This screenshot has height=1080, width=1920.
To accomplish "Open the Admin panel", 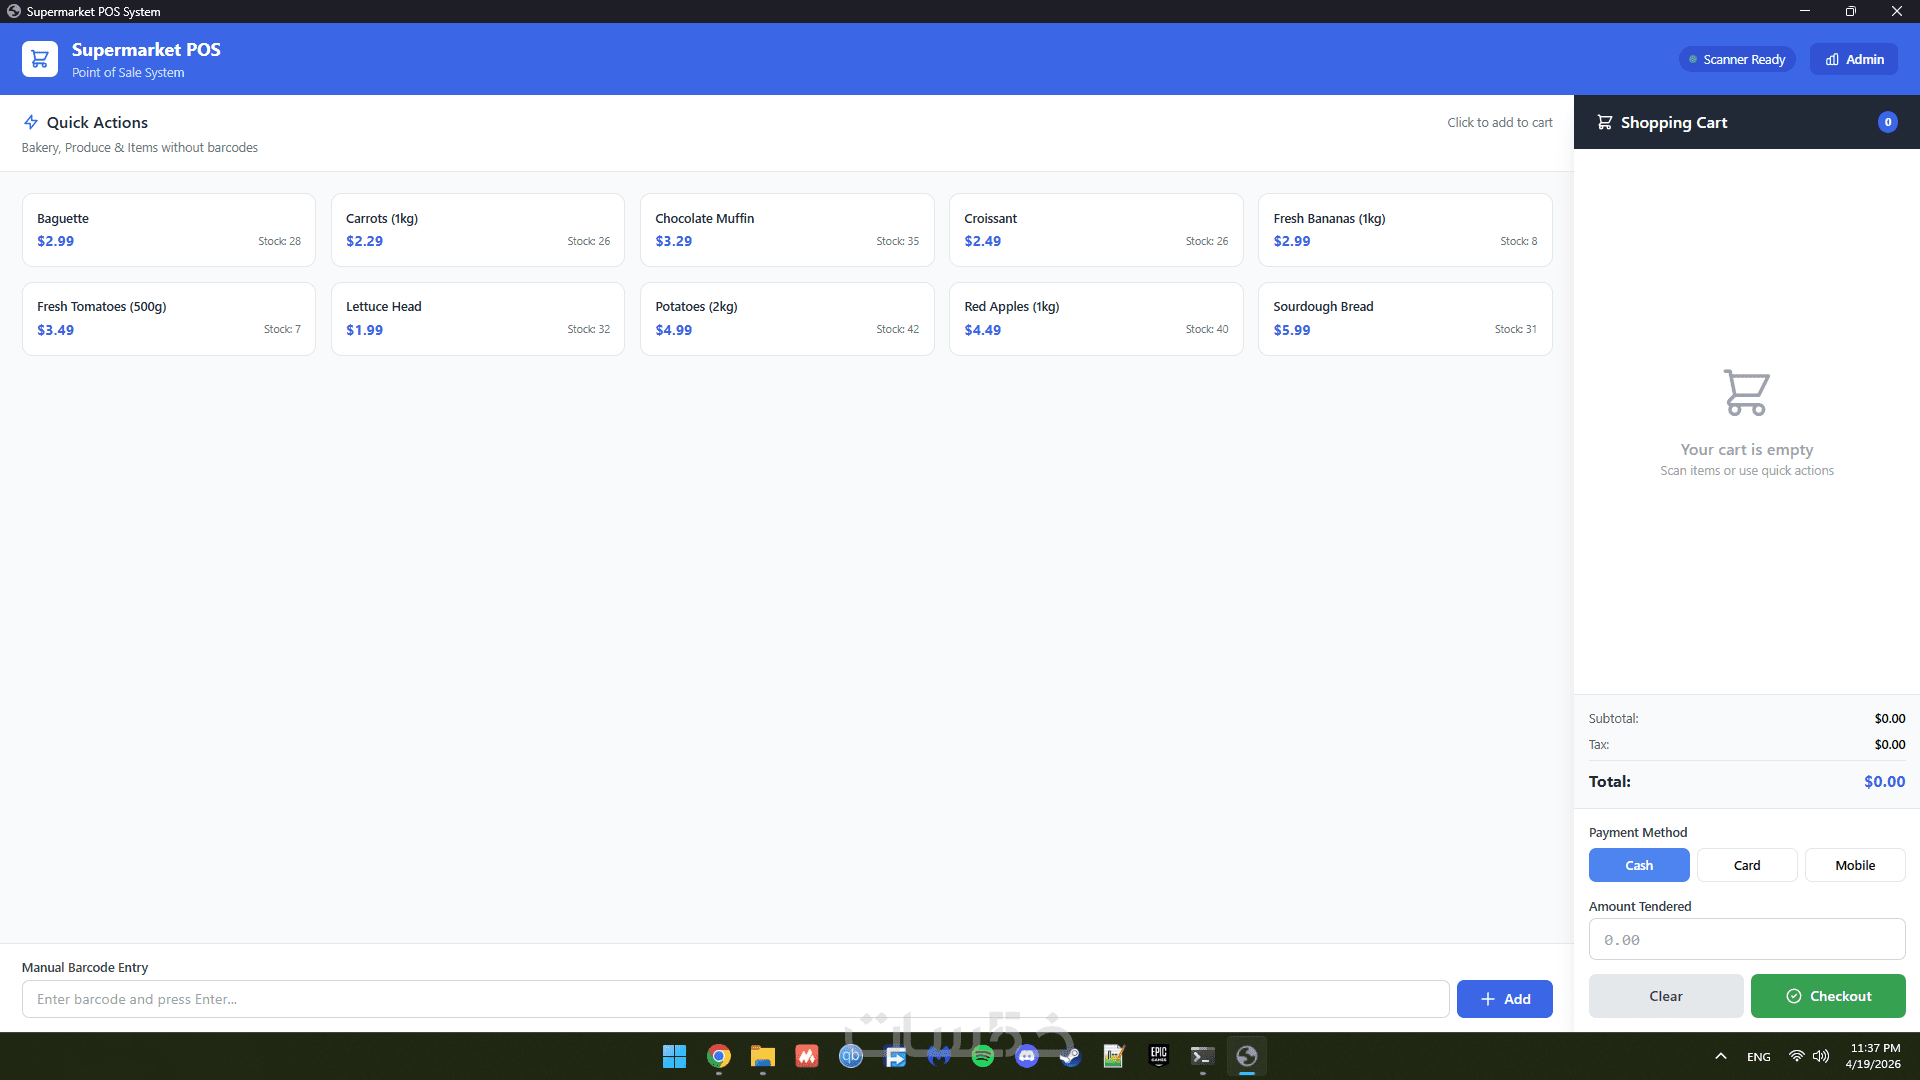I will [1853, 59].
